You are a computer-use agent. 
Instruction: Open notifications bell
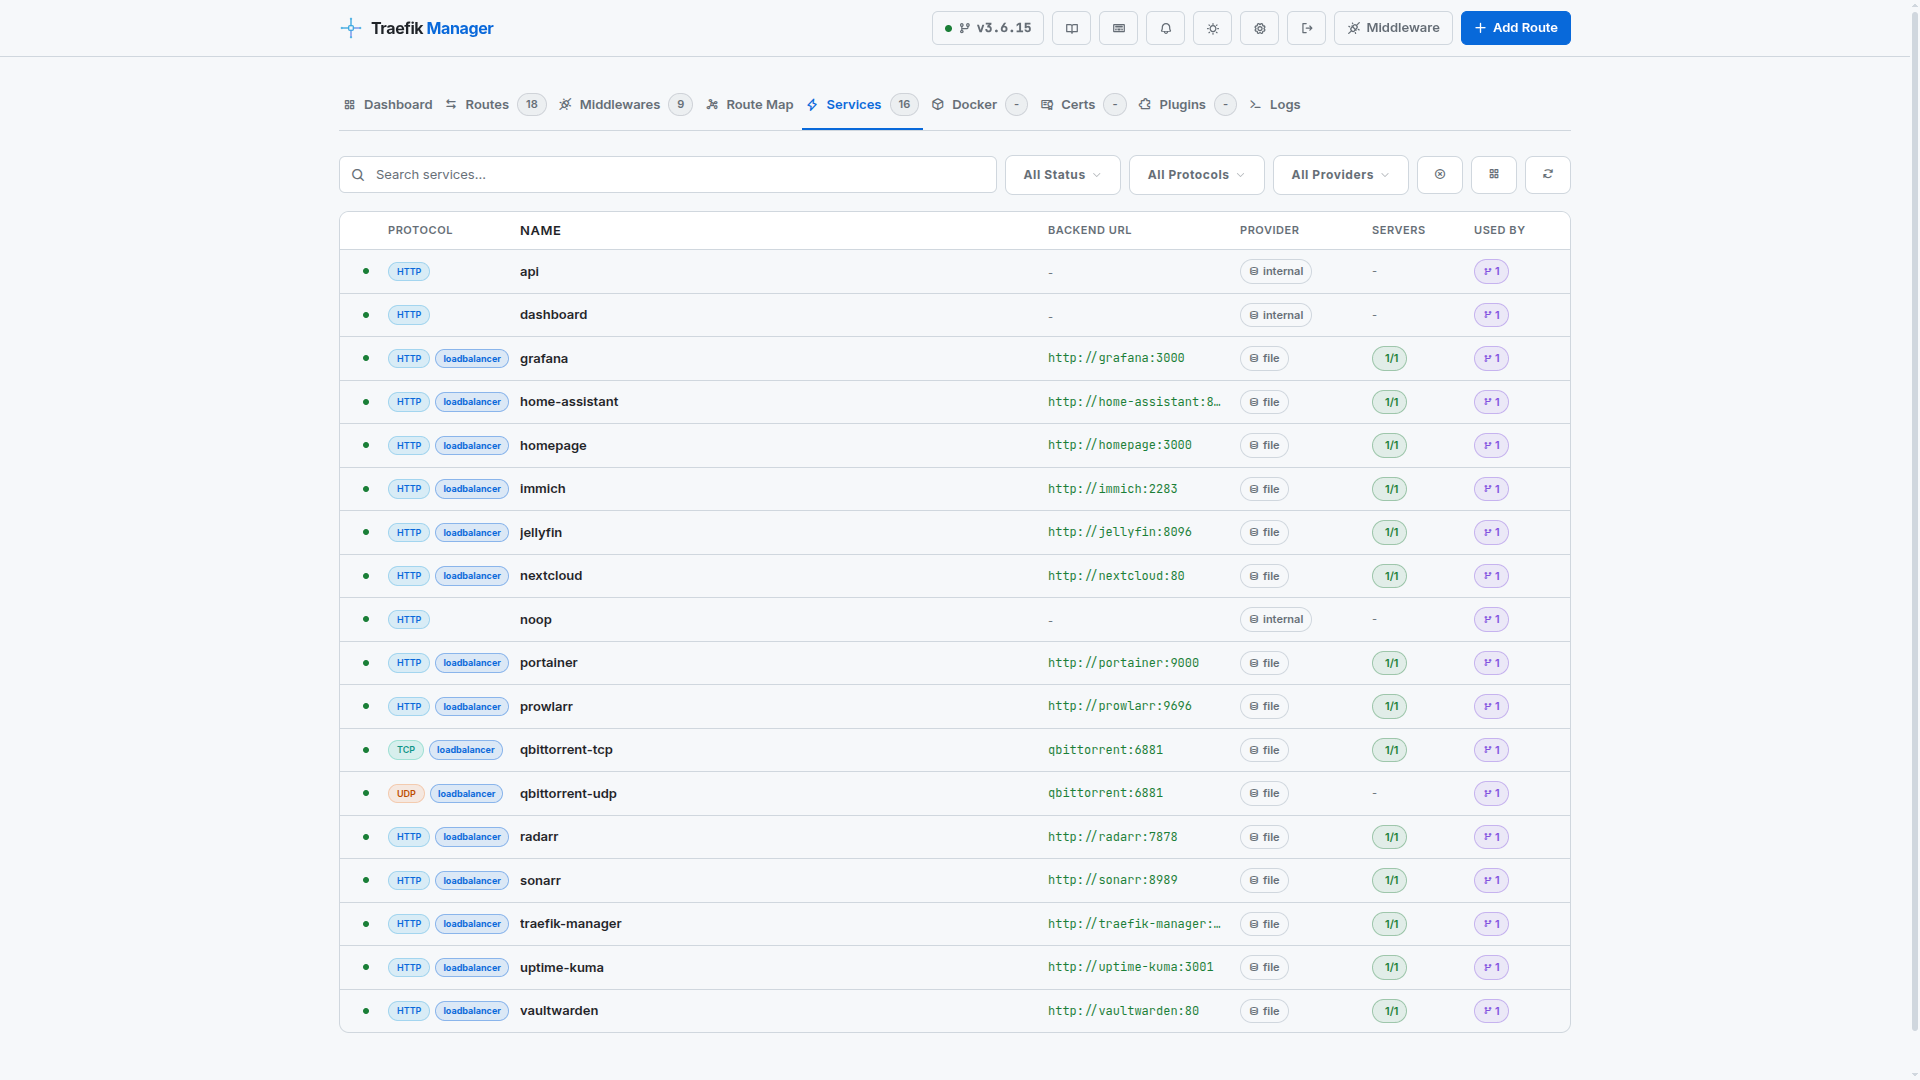coord(1166,28)
